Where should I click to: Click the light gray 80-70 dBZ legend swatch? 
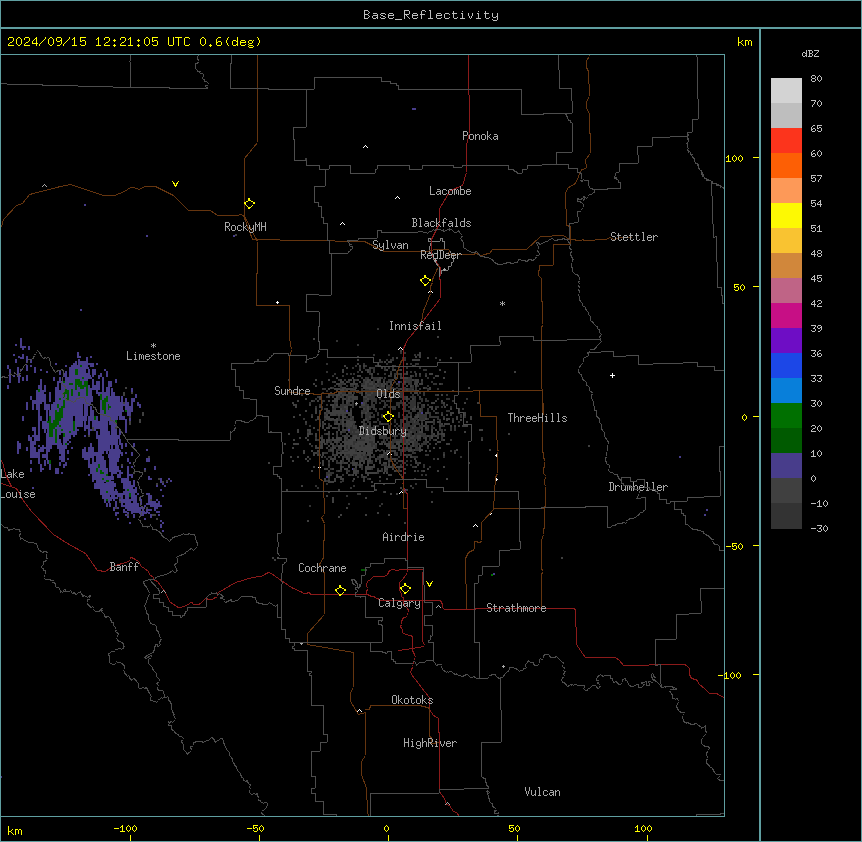coord(786,91)
